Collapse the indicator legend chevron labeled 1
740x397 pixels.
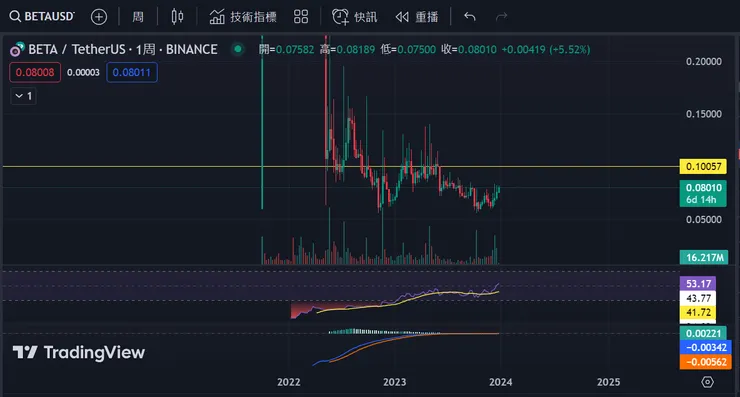23,96
